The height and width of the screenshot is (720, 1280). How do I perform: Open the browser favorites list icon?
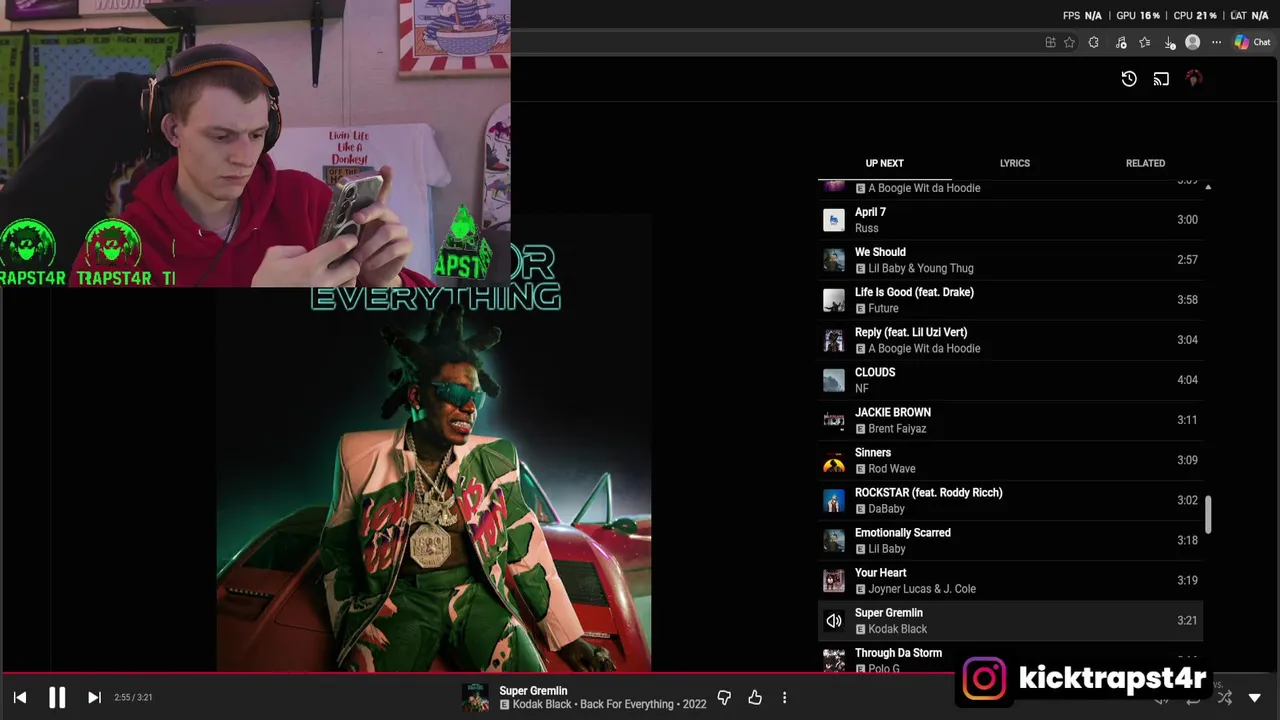(1145, 42)
